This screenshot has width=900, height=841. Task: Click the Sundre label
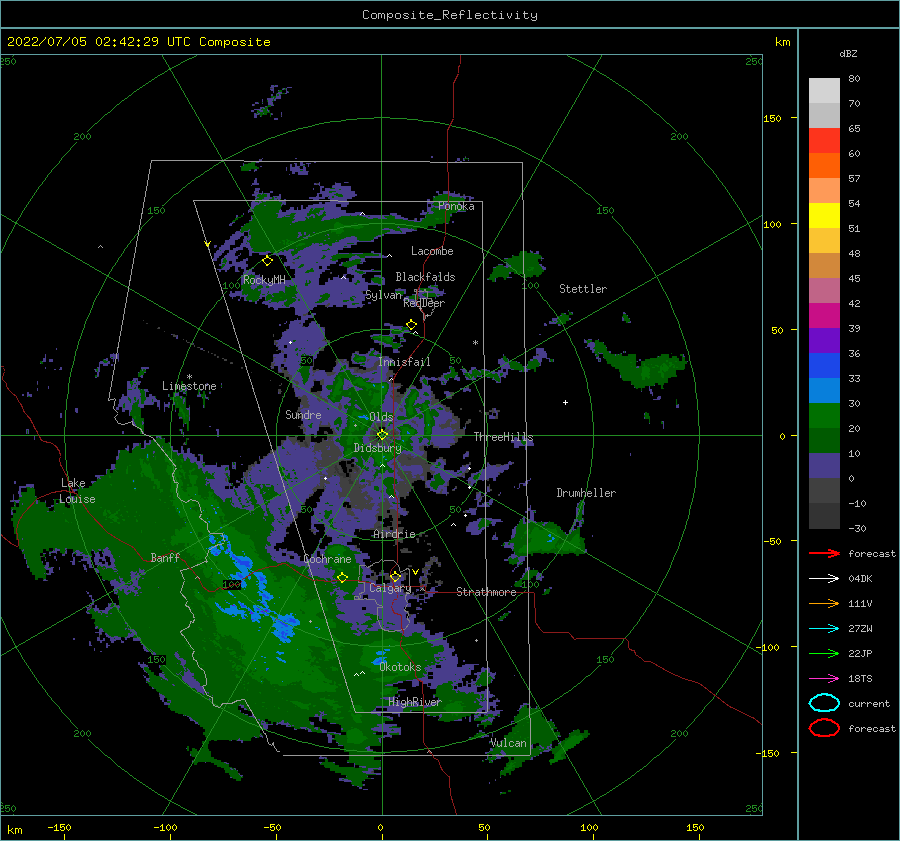[303, 414]
